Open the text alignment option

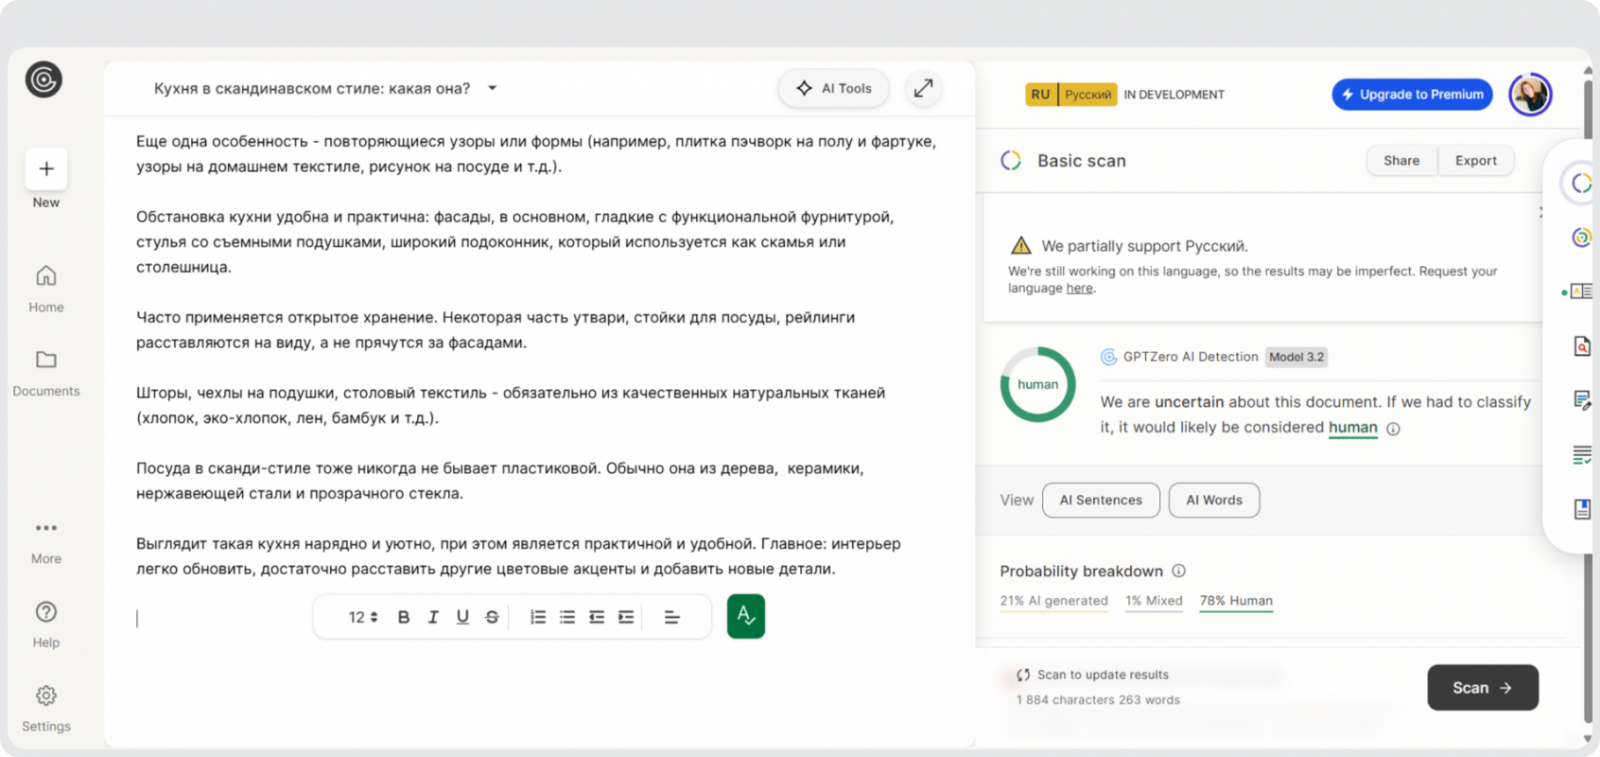coord(672,617)
